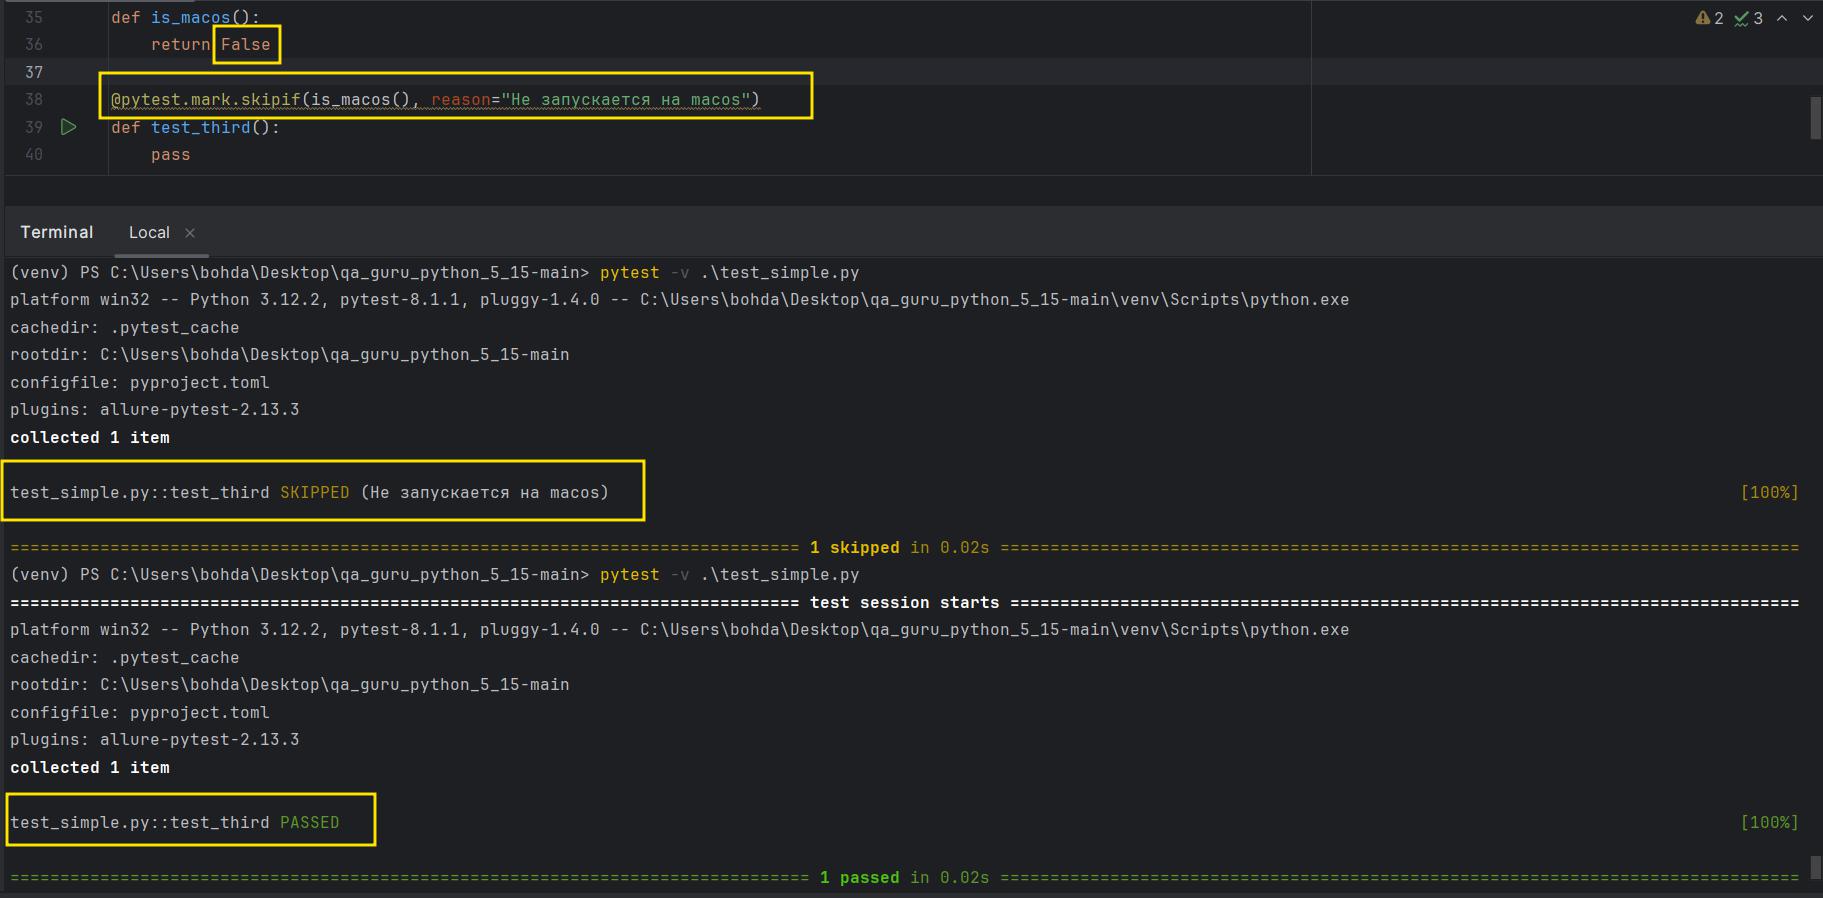Screen dimensions: 1823x898
Task: Jump to next highlighted error with the down arrow
Action: point(1808,18)
